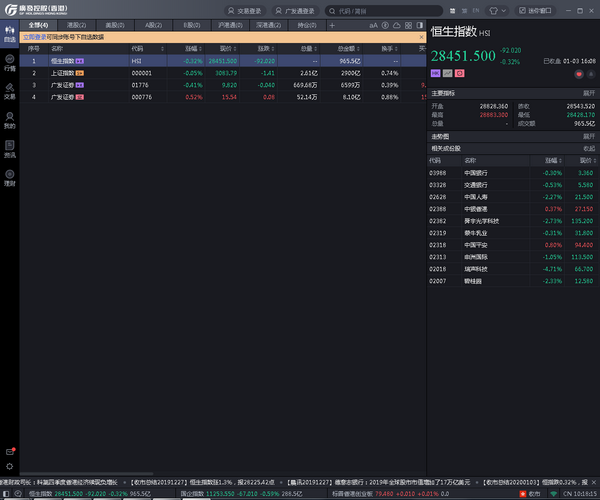Close the scrolling news ticker

594,482
